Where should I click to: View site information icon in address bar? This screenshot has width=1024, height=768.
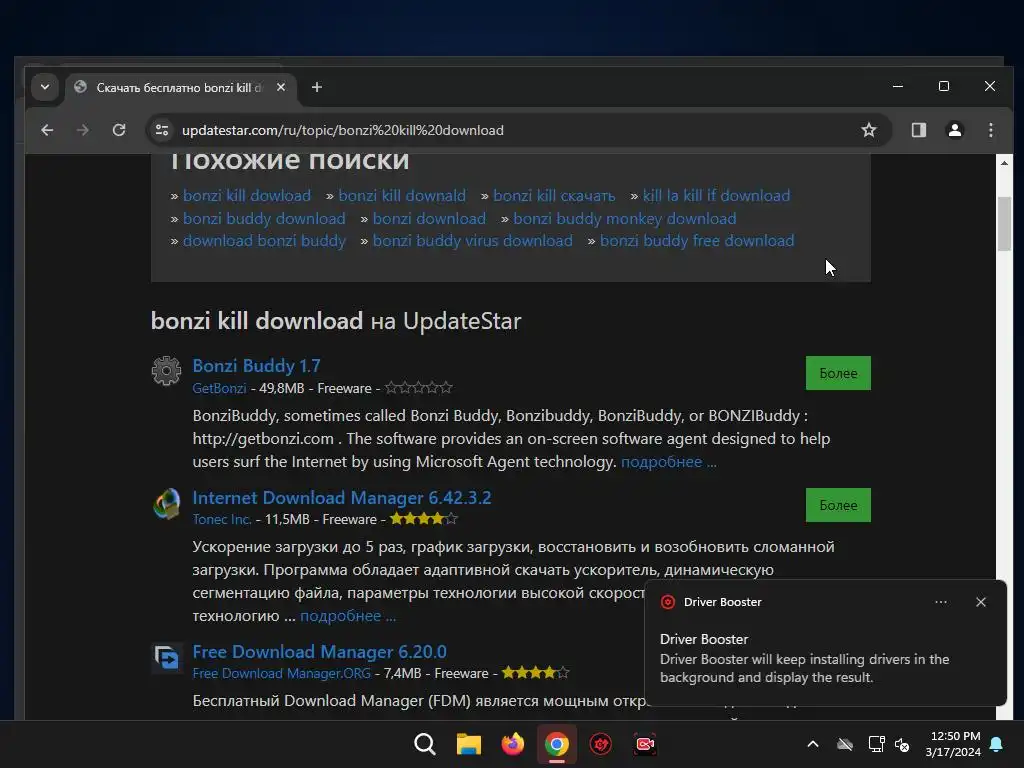pos(162,130)
